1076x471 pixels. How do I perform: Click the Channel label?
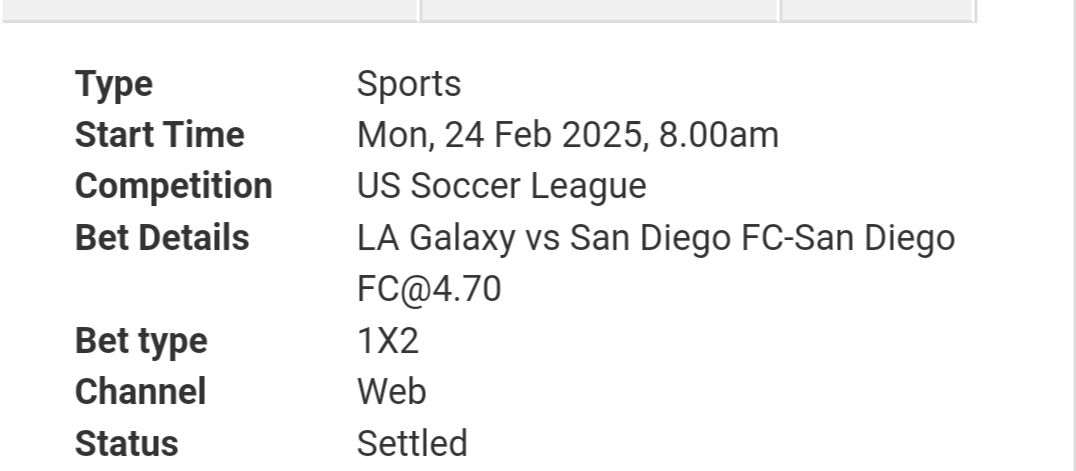[140, 392]
